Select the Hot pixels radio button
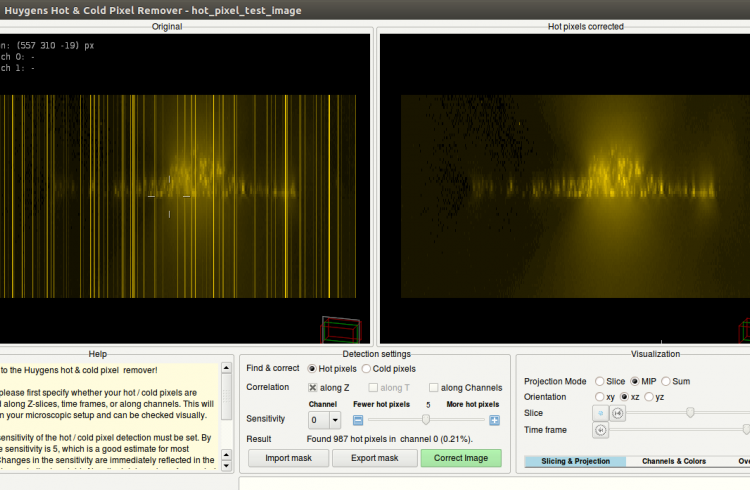Viewport: 750px width, 490px height. click(x=312, y=369)
